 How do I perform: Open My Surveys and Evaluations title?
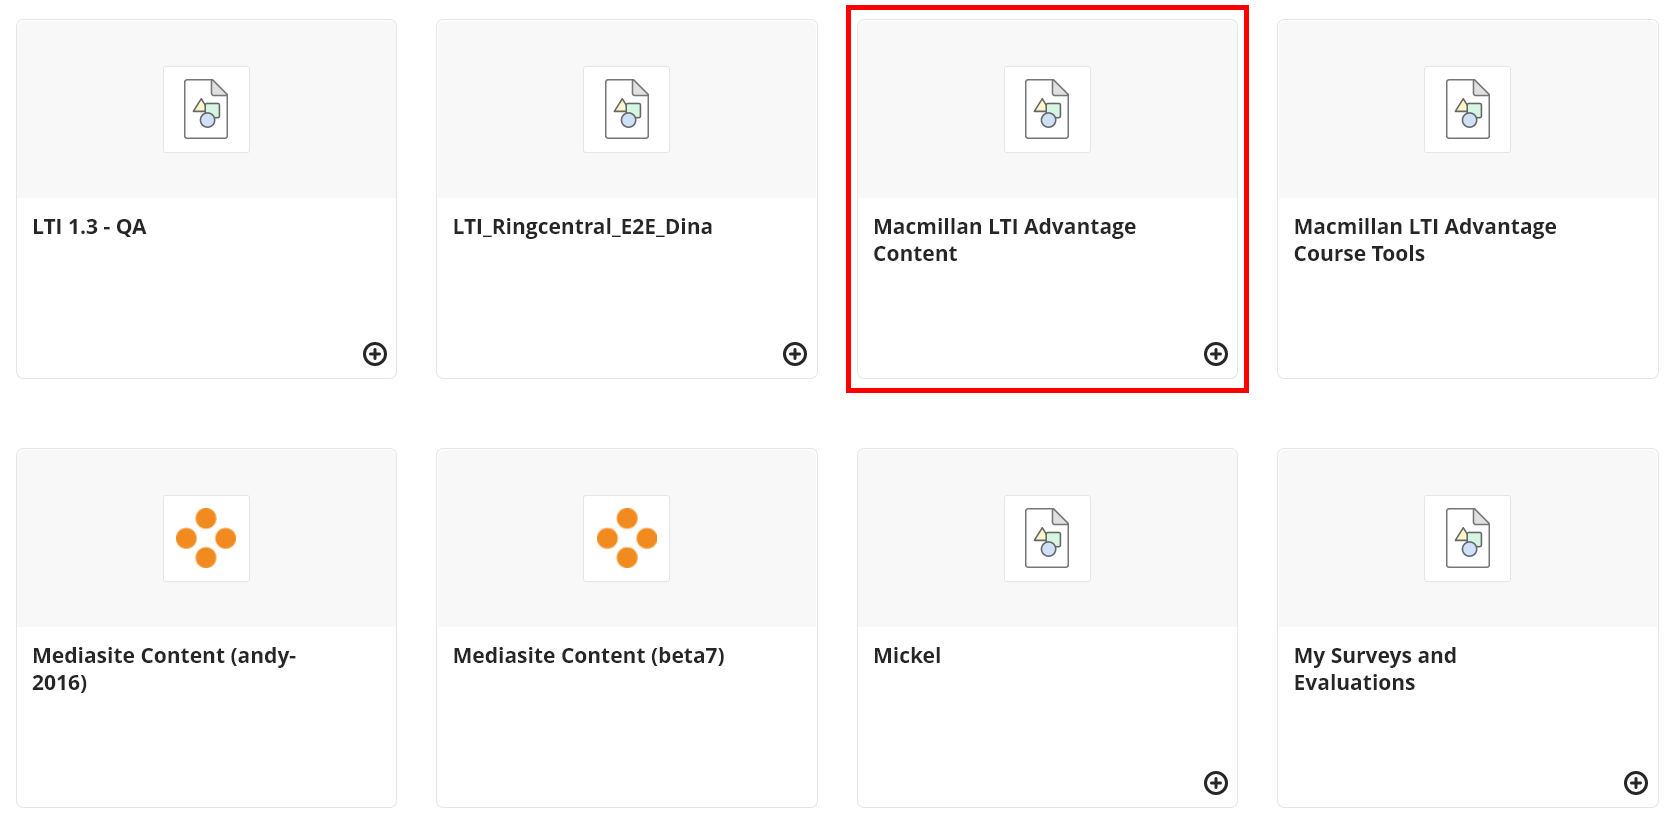pos(1374,669)
